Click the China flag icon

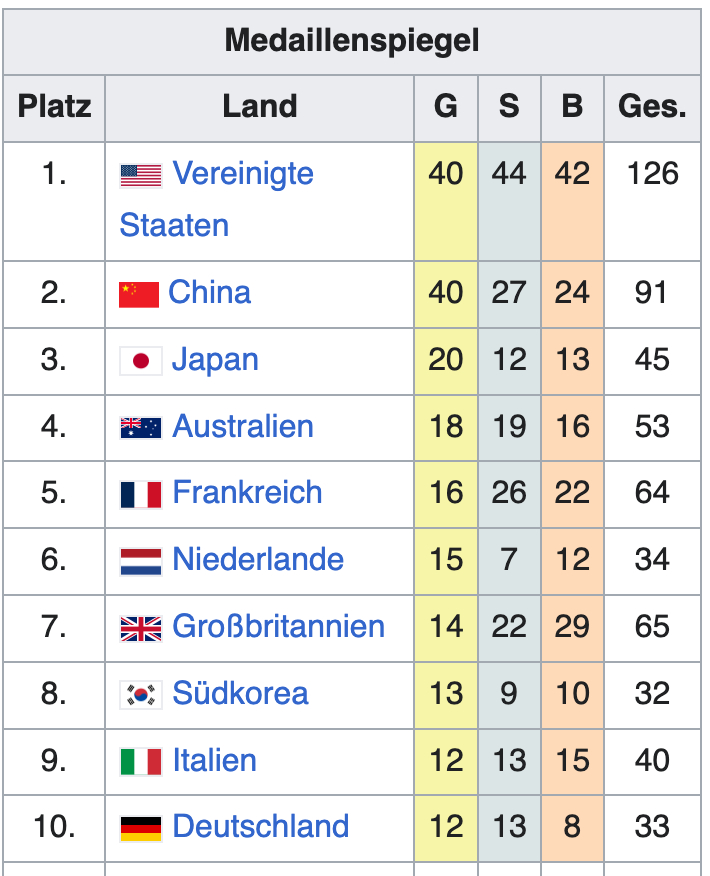coord(139,294)
